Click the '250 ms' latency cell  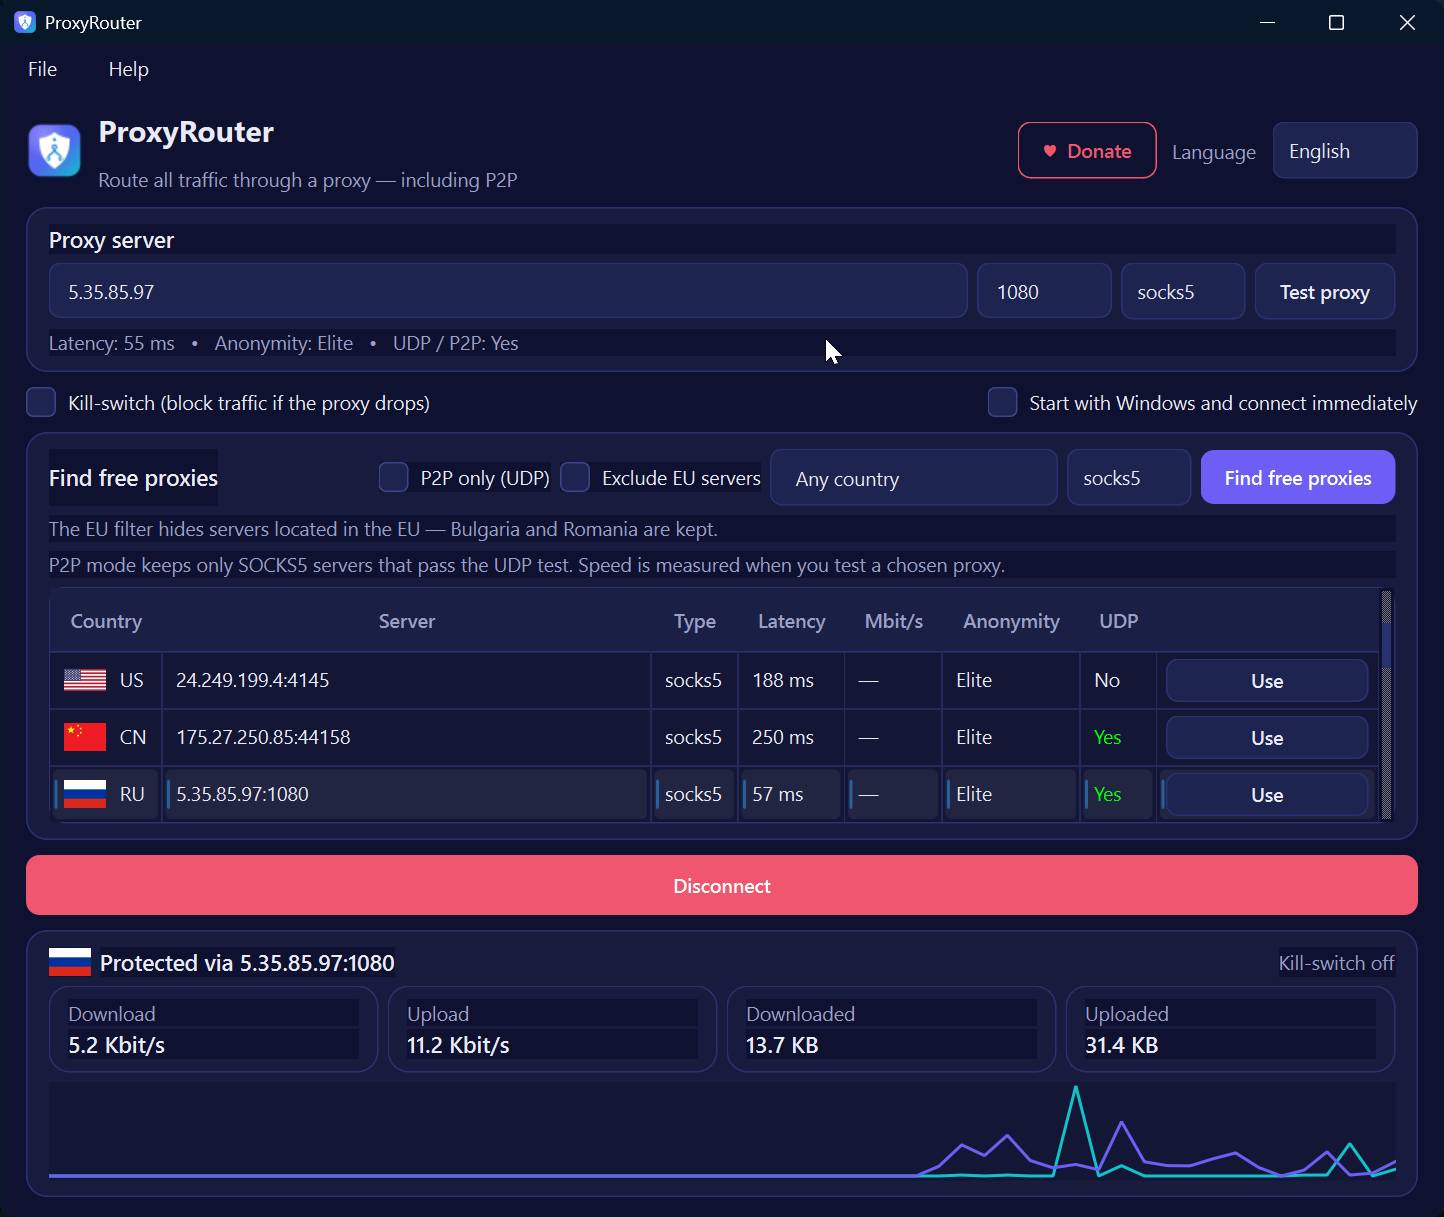click(792, 737)
